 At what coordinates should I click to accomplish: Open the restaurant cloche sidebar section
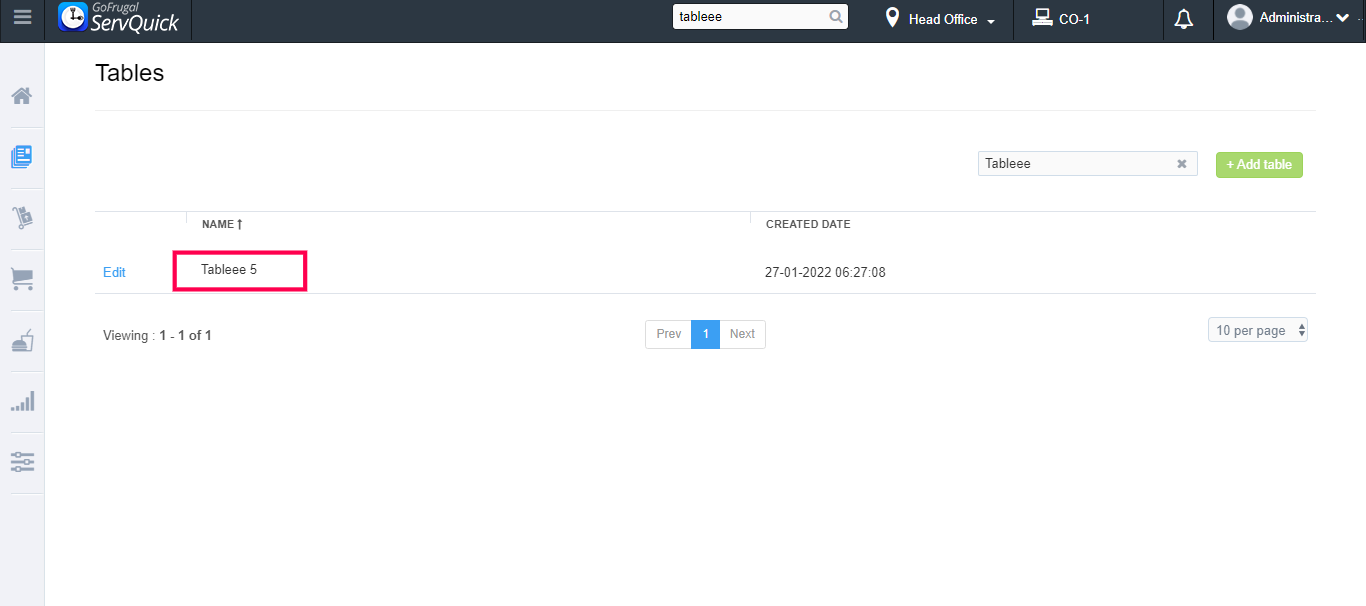22,340
